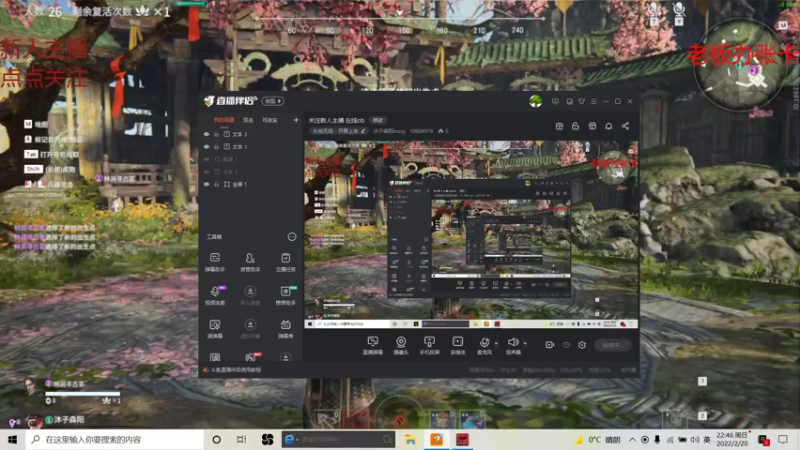Open the Pk tool with red badge
Screen dimensions: 800x450
tap(251, 357)
